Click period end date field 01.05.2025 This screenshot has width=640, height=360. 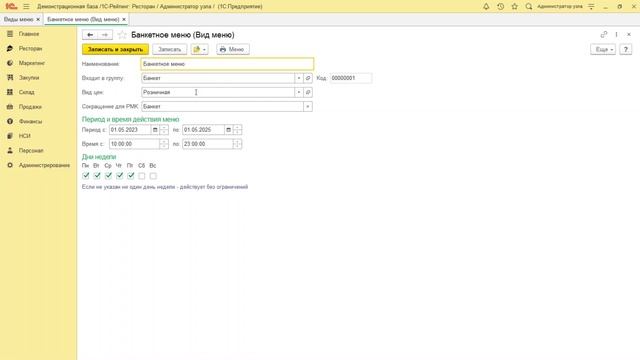[x=204, y=130]
